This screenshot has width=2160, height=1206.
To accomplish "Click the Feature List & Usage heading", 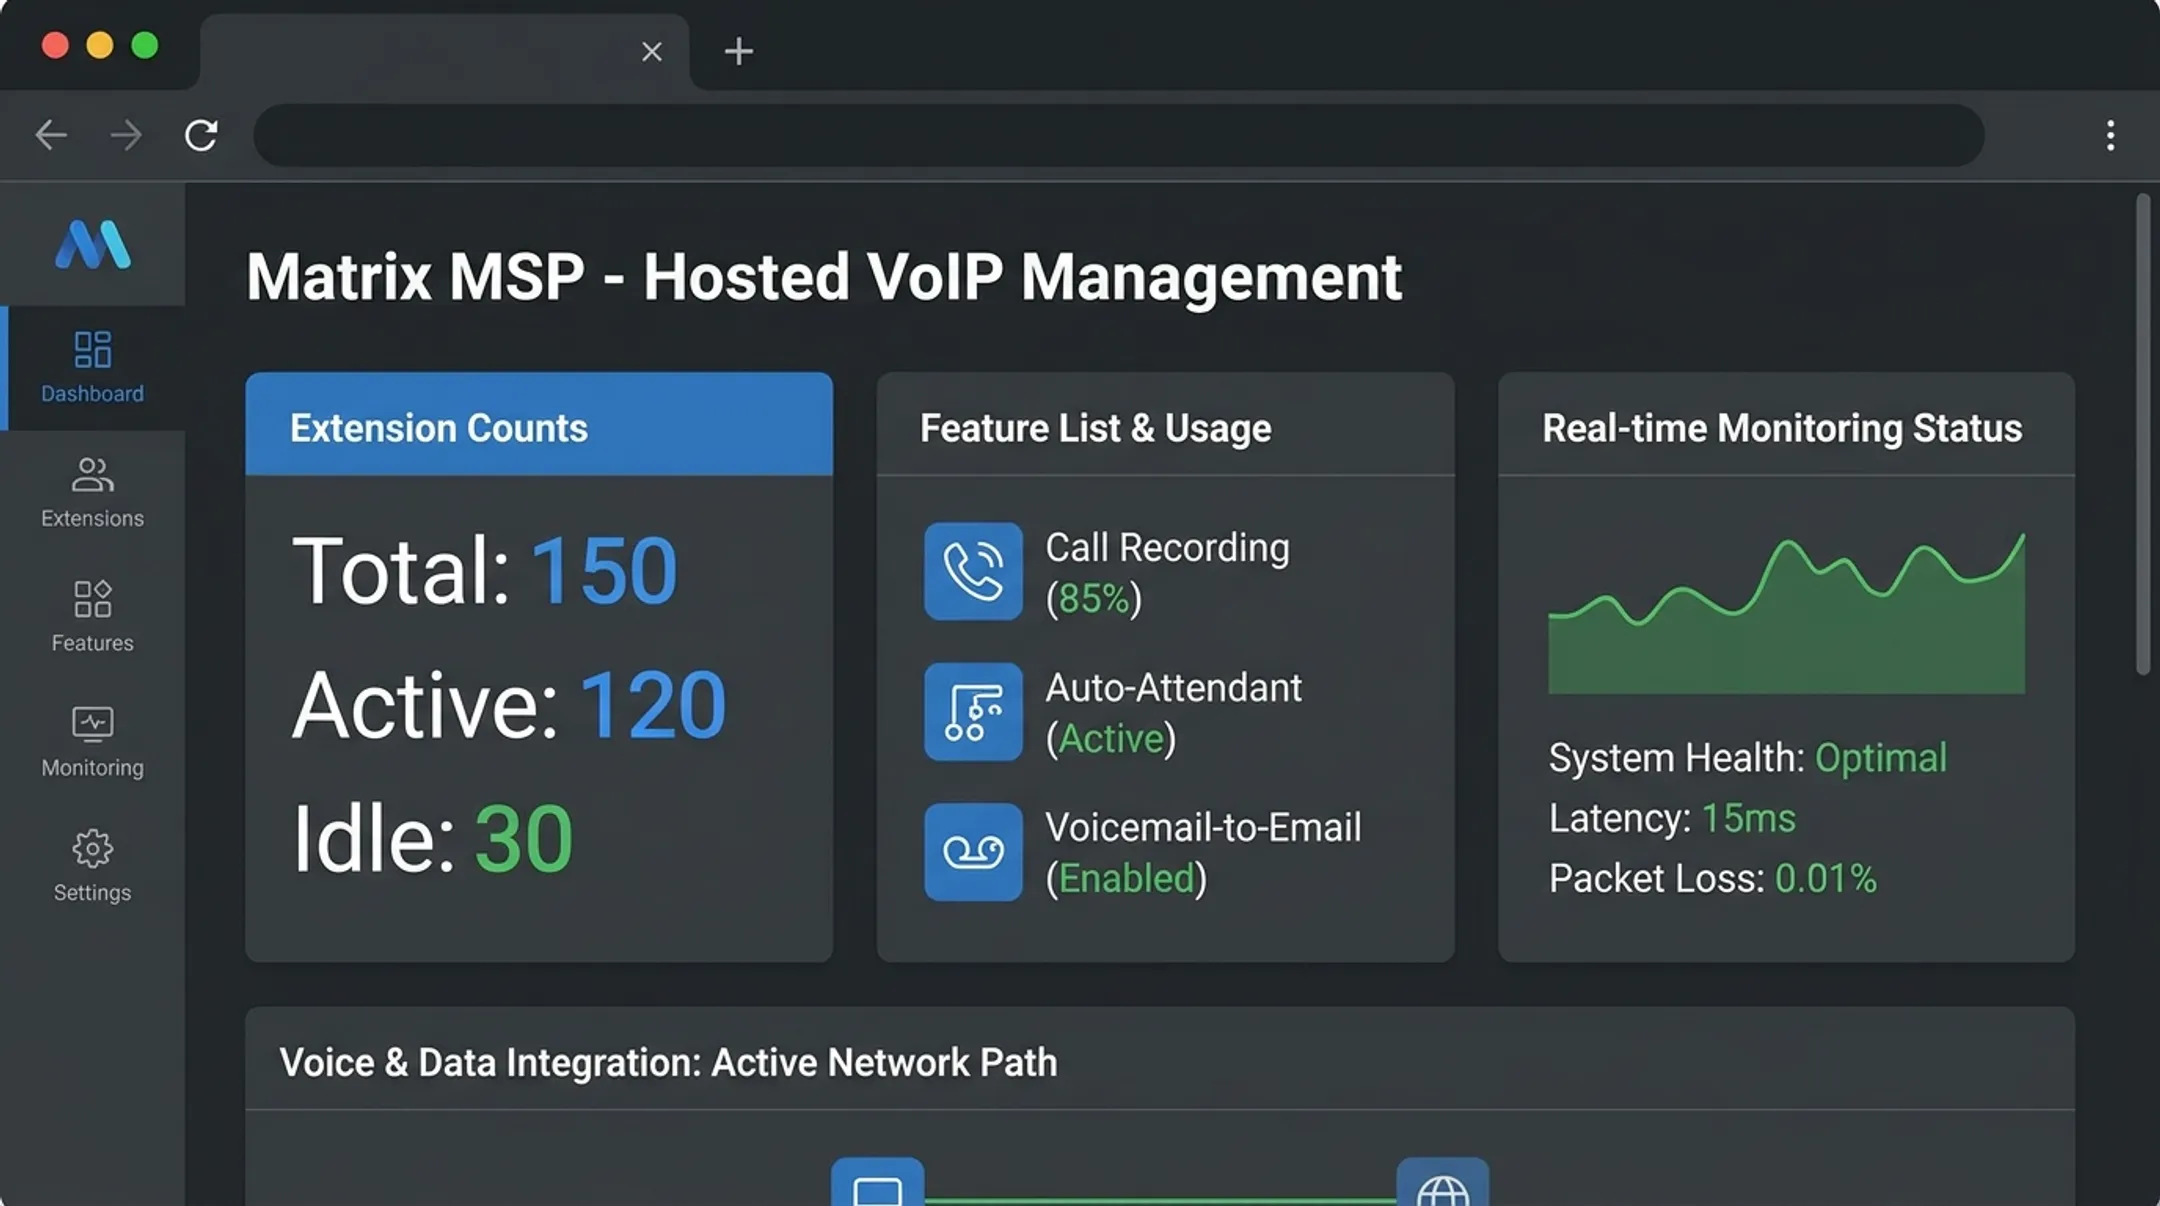I will 1095,428.
